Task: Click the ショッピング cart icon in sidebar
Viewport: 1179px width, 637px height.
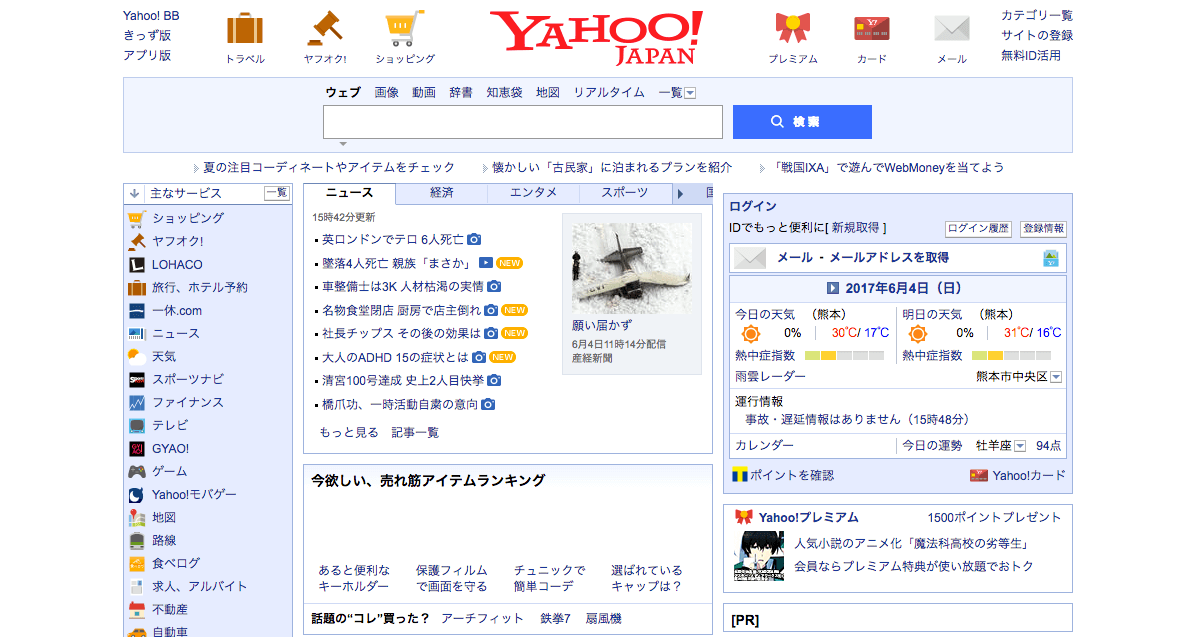Action: (137, 219)
